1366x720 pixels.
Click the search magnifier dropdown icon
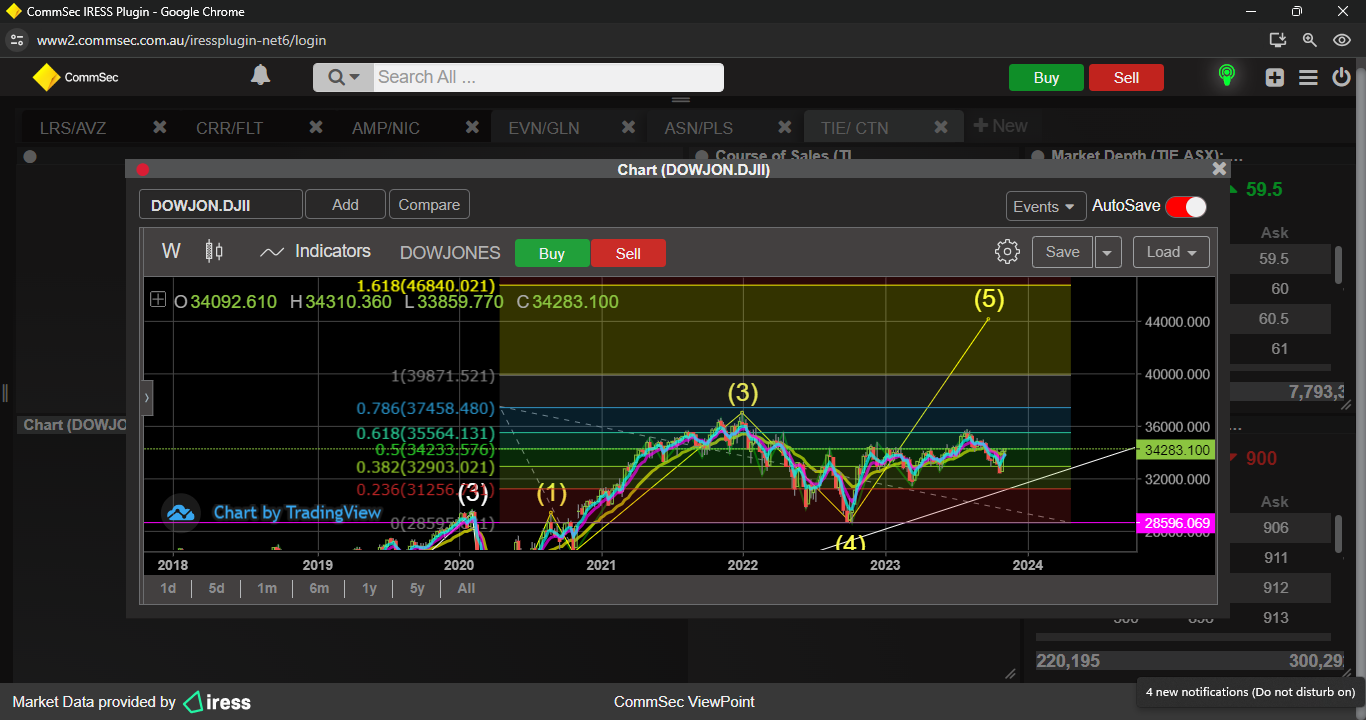pos(342,77)
